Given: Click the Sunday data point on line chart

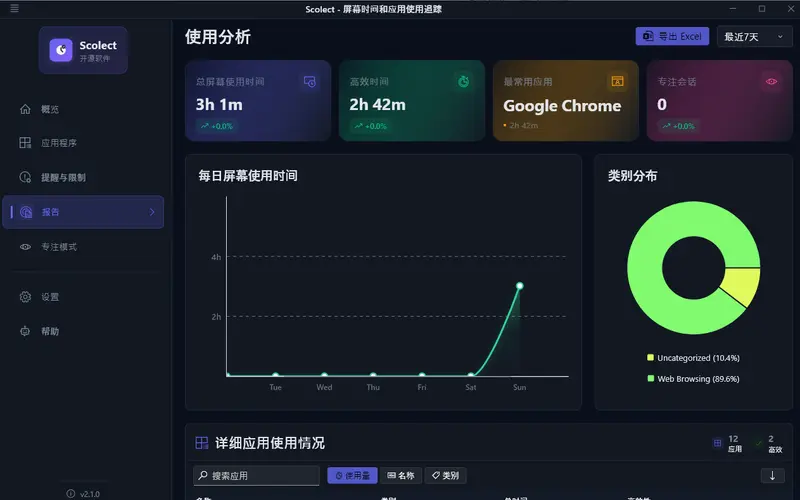Looking at the screenshot, I should 519,286.
